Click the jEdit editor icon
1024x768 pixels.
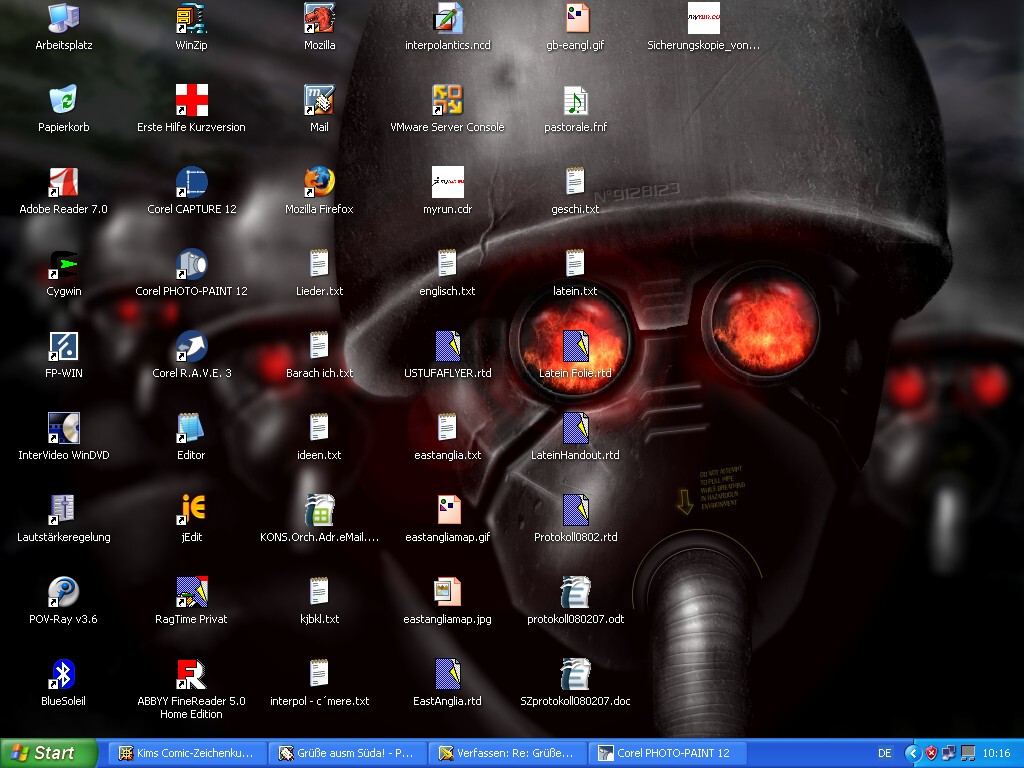(x=191, y=511)
